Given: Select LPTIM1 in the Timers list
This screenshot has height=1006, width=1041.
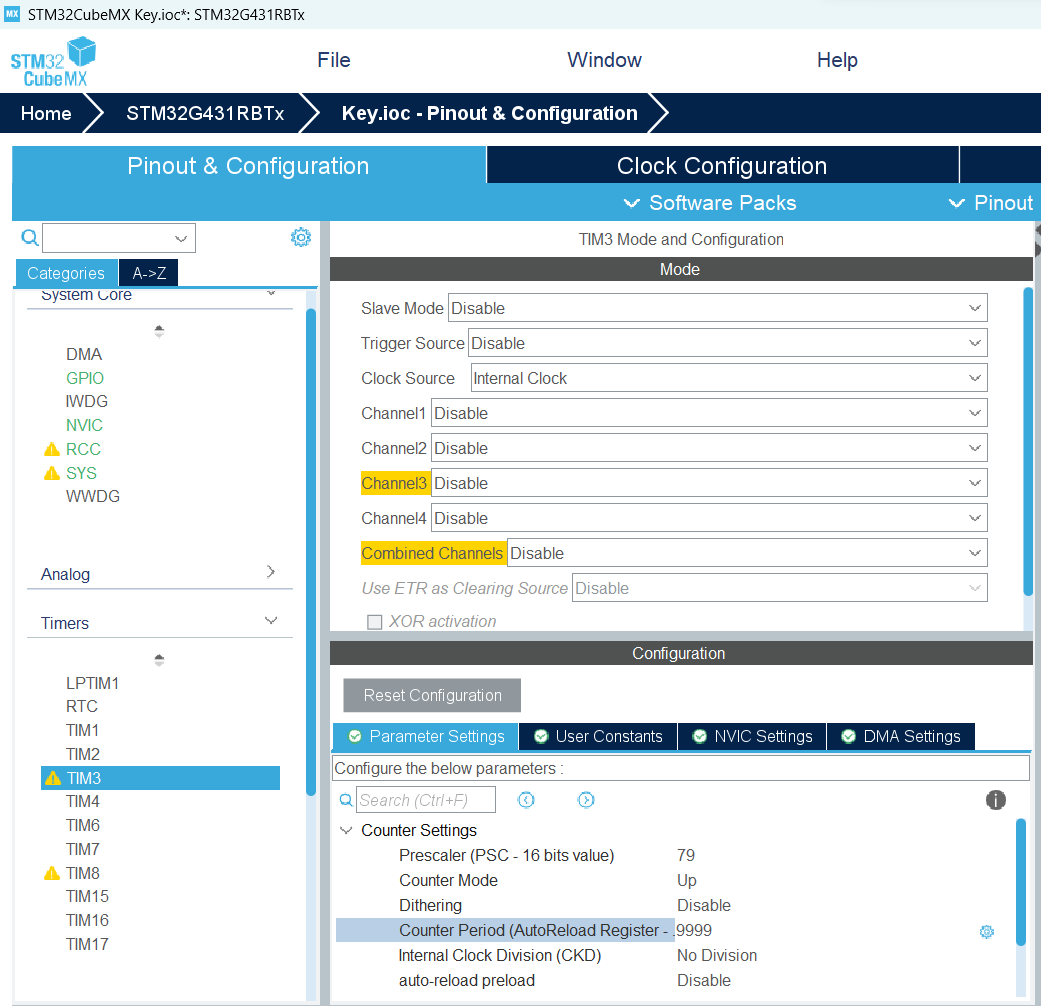Looking at the screenshot, I should point(92,683).
